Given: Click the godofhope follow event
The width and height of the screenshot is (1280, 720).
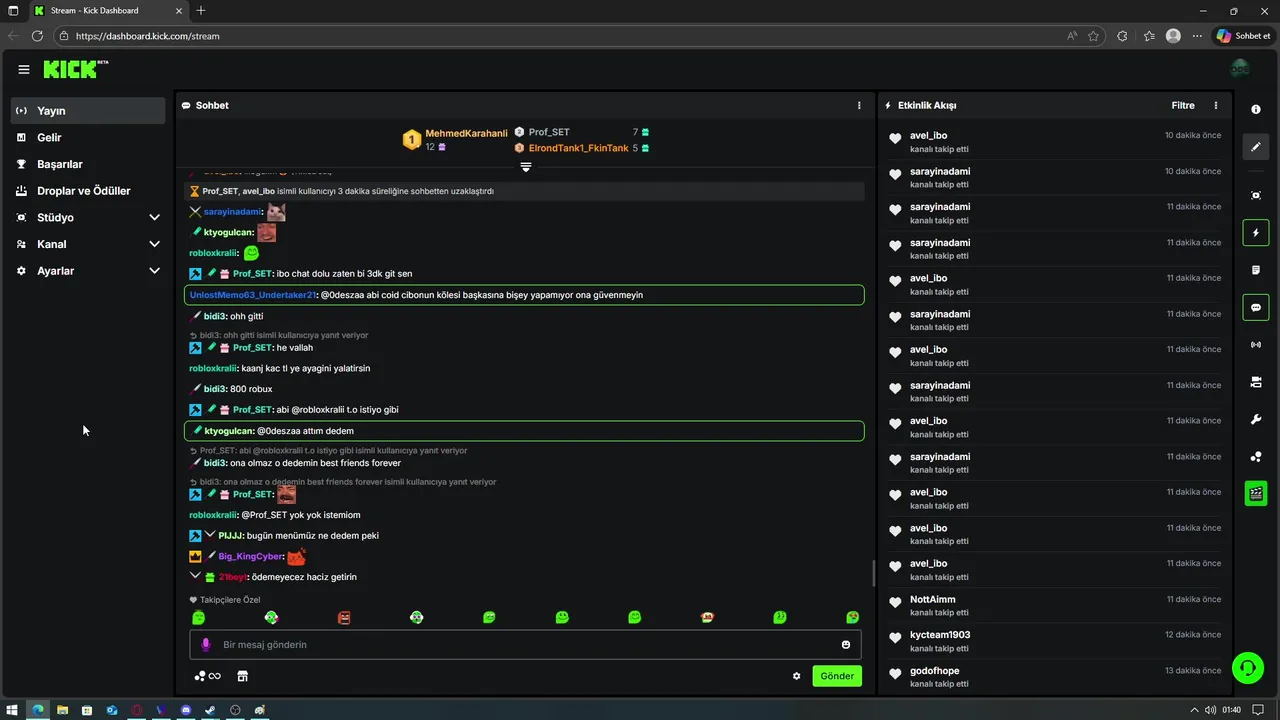Looking at the screenshot, I should tap(1054, 677).
